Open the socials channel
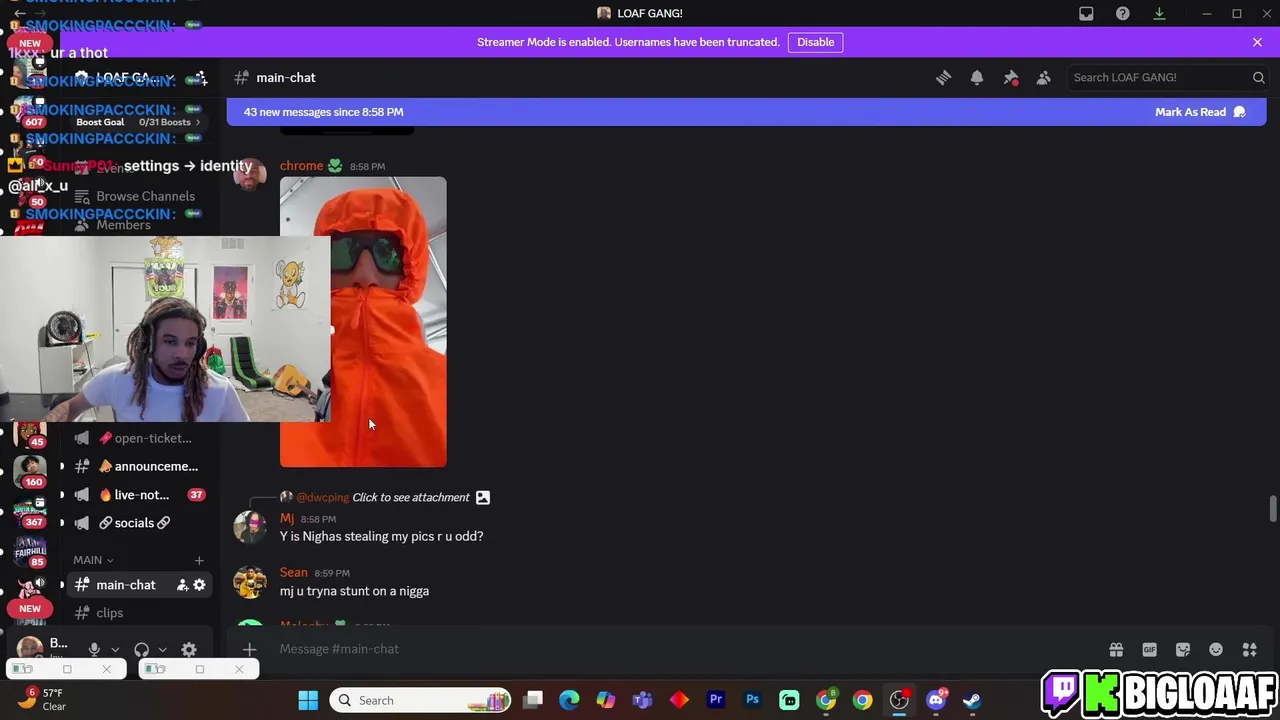Viewport: 1280px width, 720px height. pos(134,523)
